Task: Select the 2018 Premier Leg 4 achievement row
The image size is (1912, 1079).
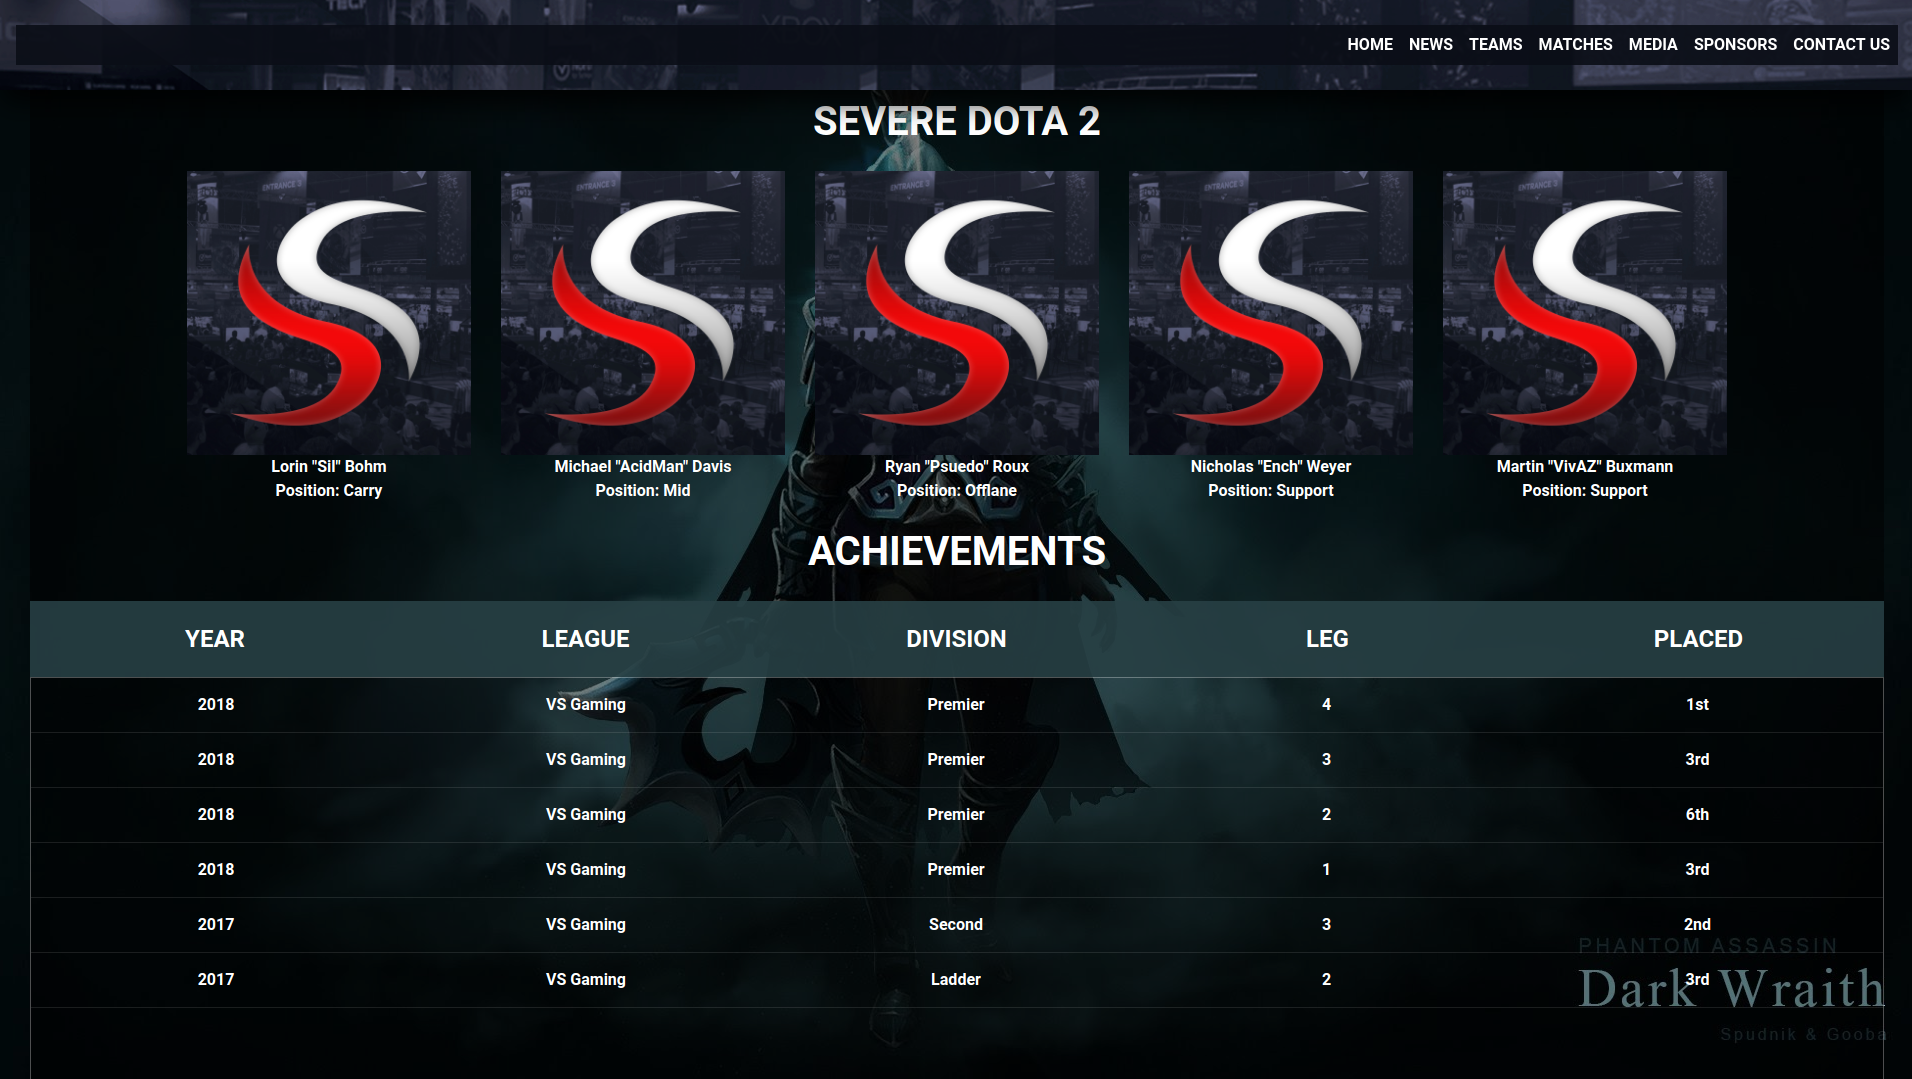Action: pyautogui.click(x=956, y=704)
